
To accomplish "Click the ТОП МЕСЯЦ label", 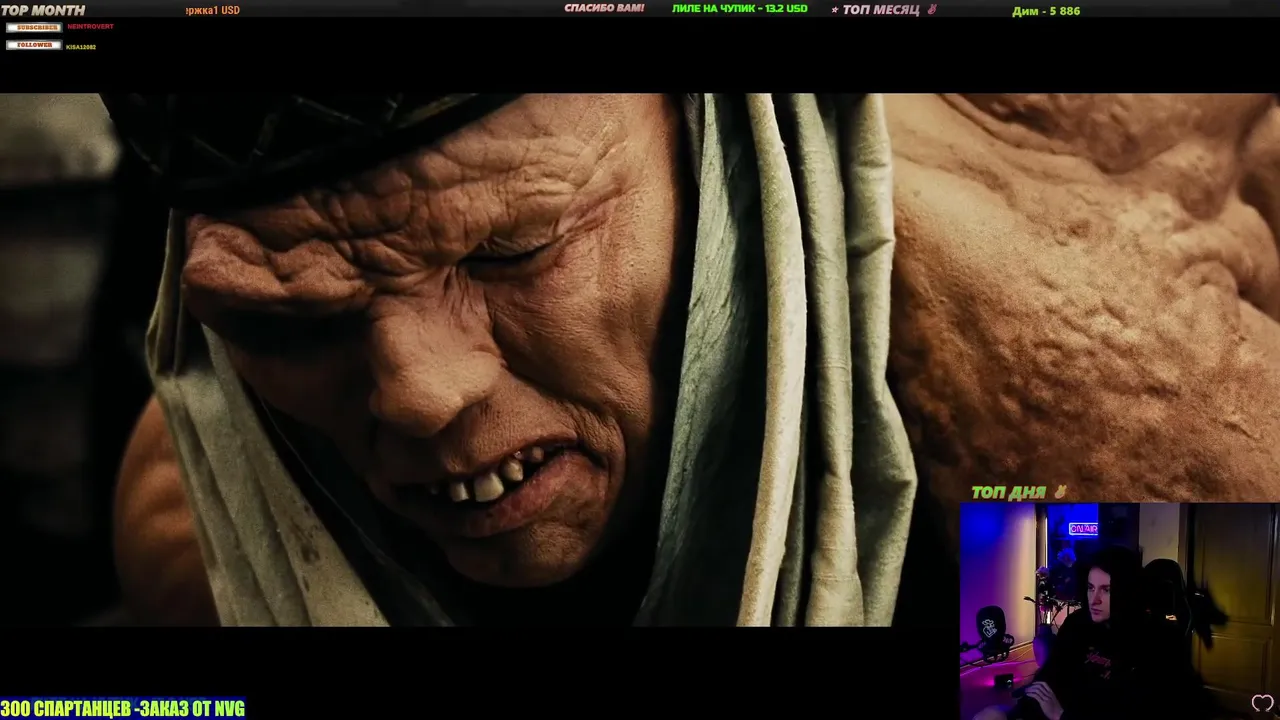I will click(881, 9).
